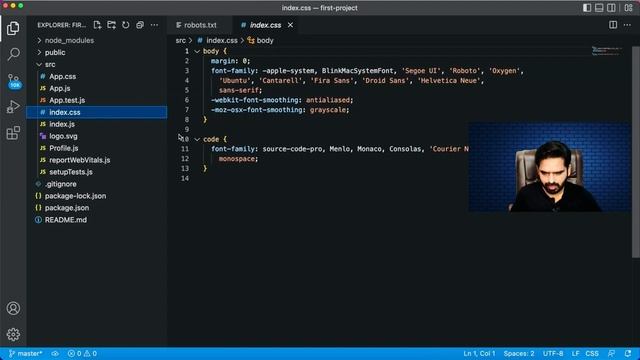The height and width of the screenshot is (360, 640).
Task: Change end of line sequence LF
Action: (576, 353)
